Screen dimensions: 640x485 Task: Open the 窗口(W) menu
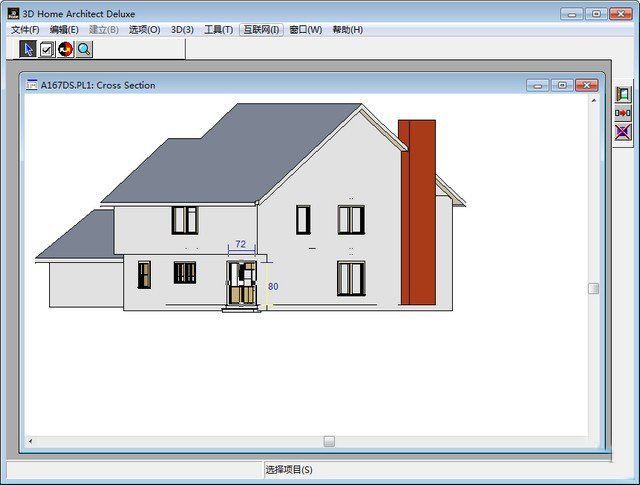pos(306,30)
